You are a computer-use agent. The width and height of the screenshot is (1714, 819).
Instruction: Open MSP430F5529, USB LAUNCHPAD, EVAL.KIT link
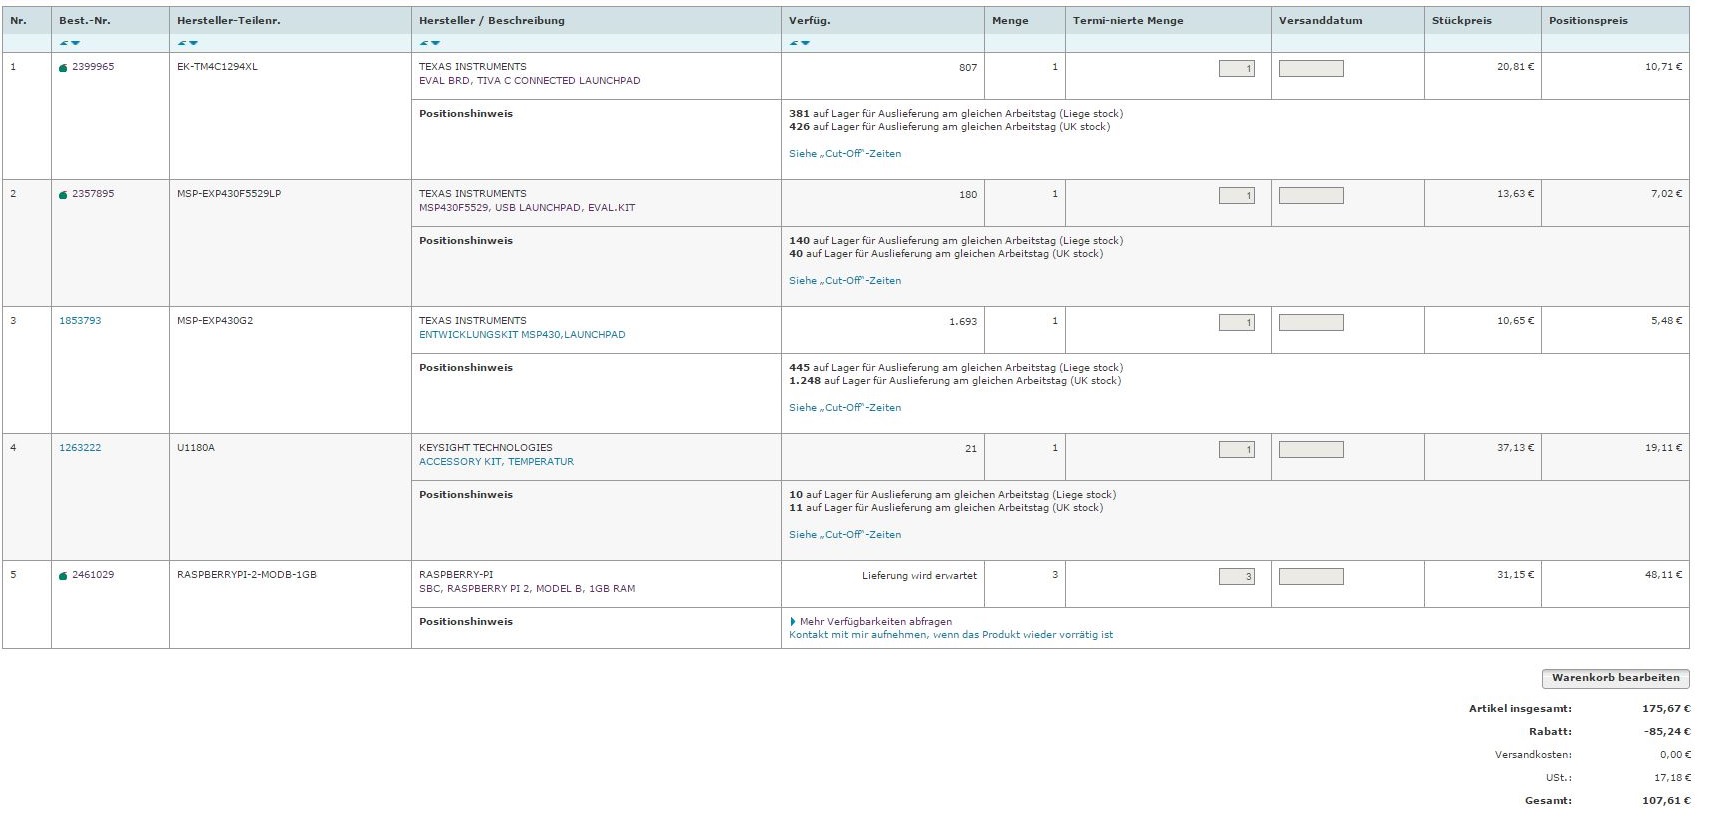point(527,208)
